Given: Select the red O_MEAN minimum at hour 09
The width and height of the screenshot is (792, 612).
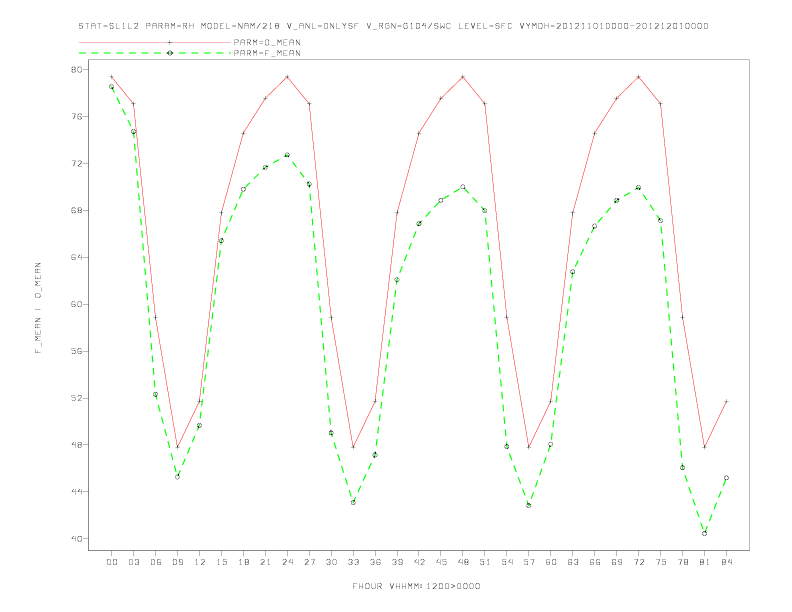Looking at the screenshot, I should 177,447.
